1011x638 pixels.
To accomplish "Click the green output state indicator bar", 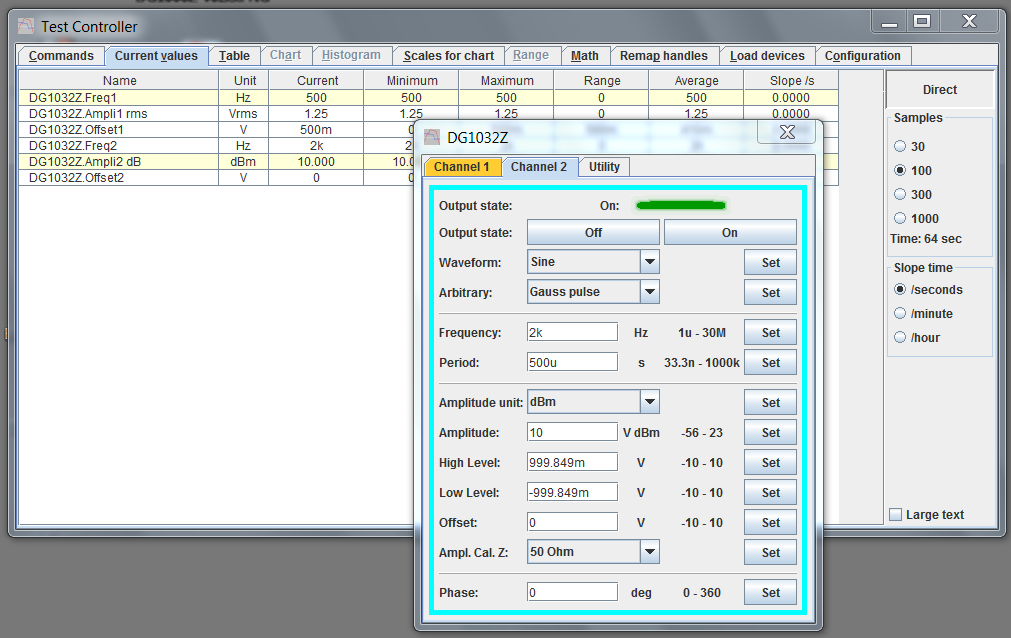I will pos(680,206).
